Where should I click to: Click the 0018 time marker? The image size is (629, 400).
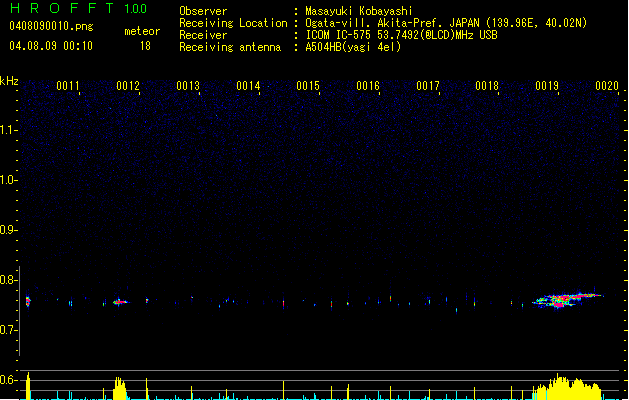point(487,86)
